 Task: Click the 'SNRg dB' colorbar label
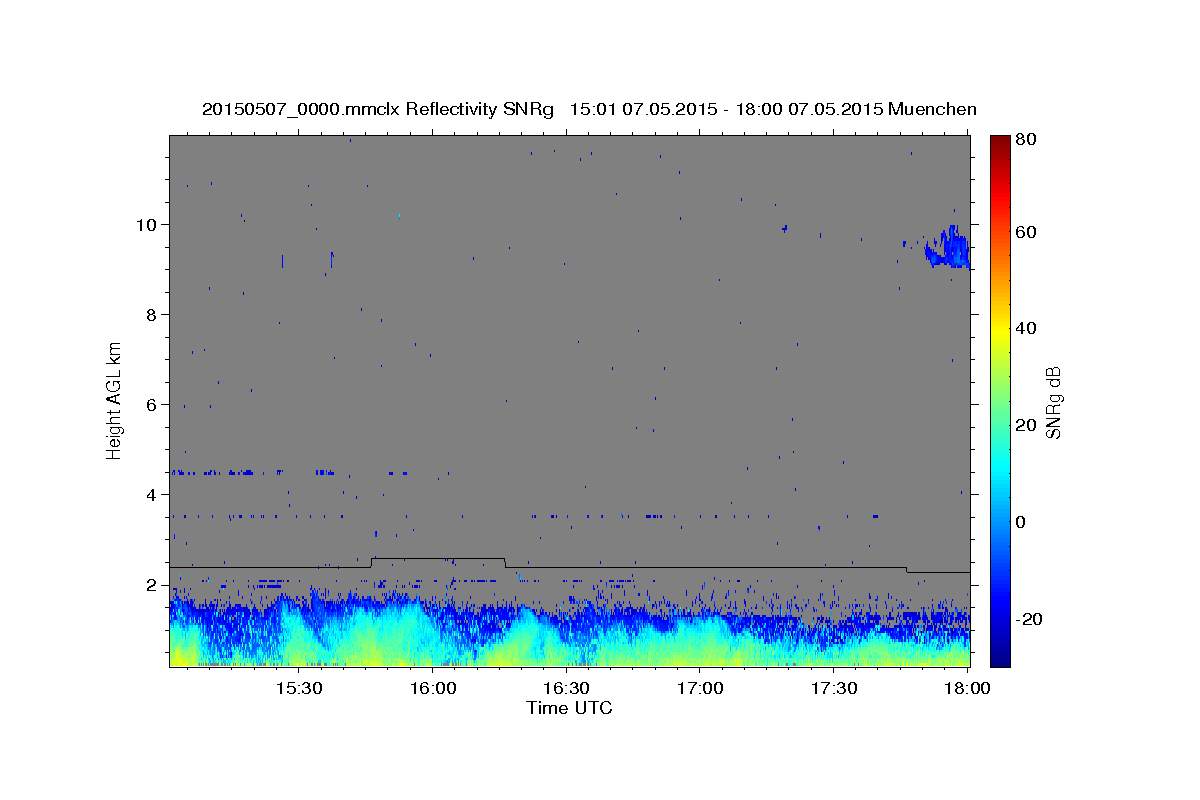coord(1054,401)
